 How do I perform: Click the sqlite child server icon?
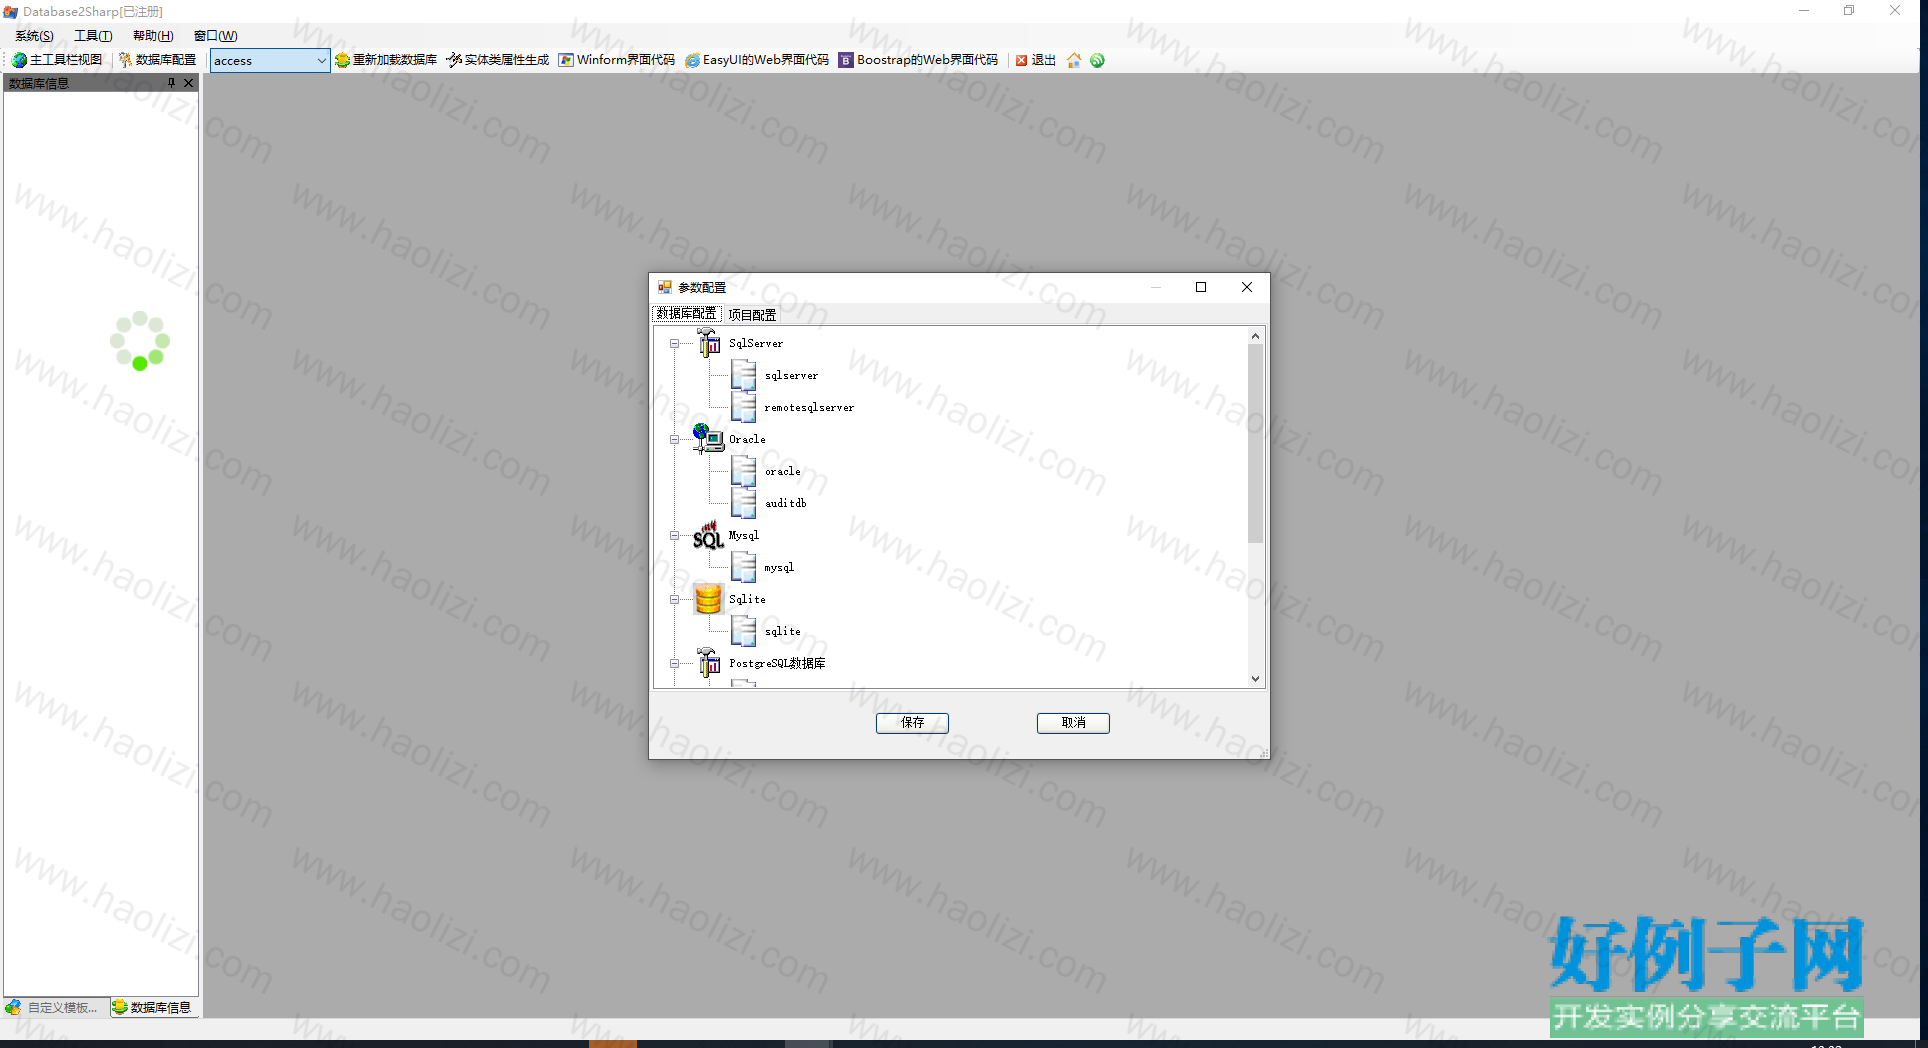click(744, 631)
